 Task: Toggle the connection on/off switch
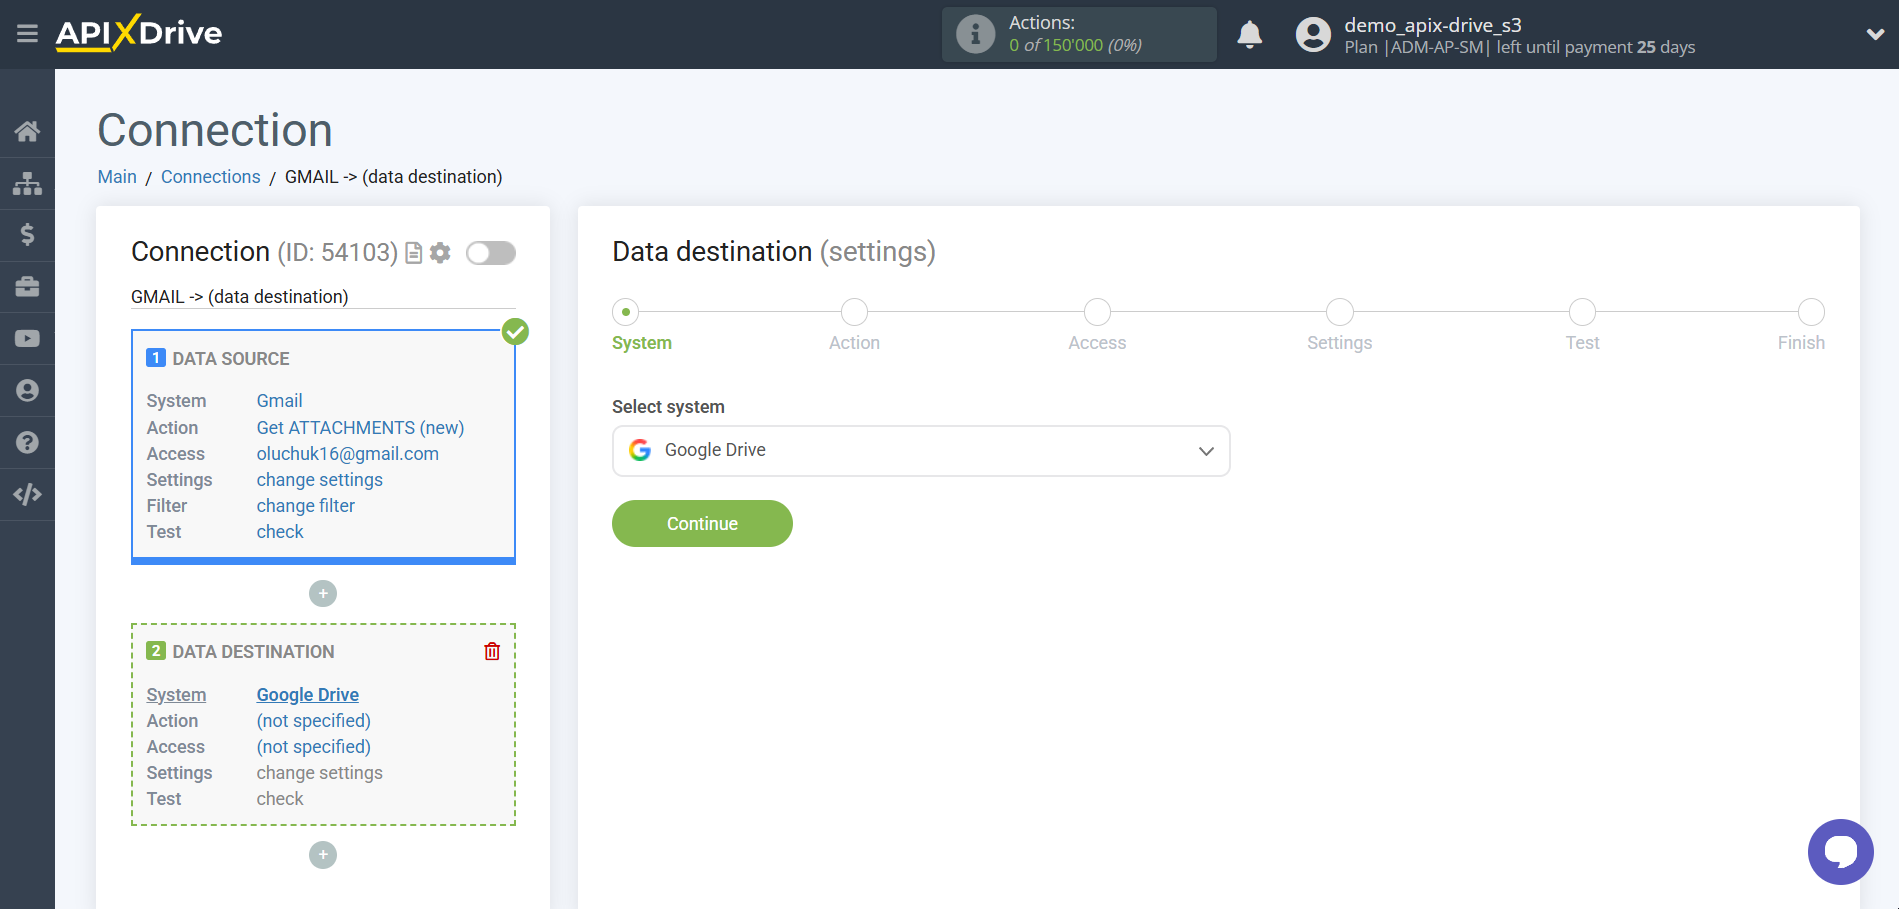click(491, 253)
